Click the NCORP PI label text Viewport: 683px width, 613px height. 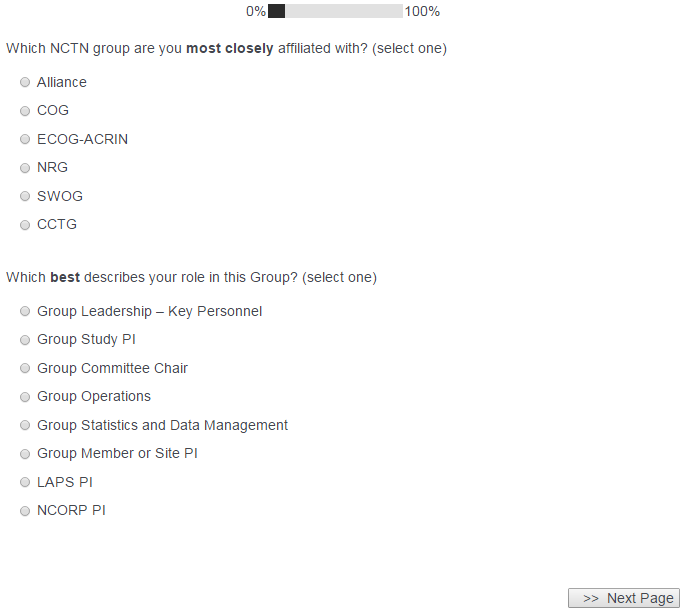click(x=71, y=510)
